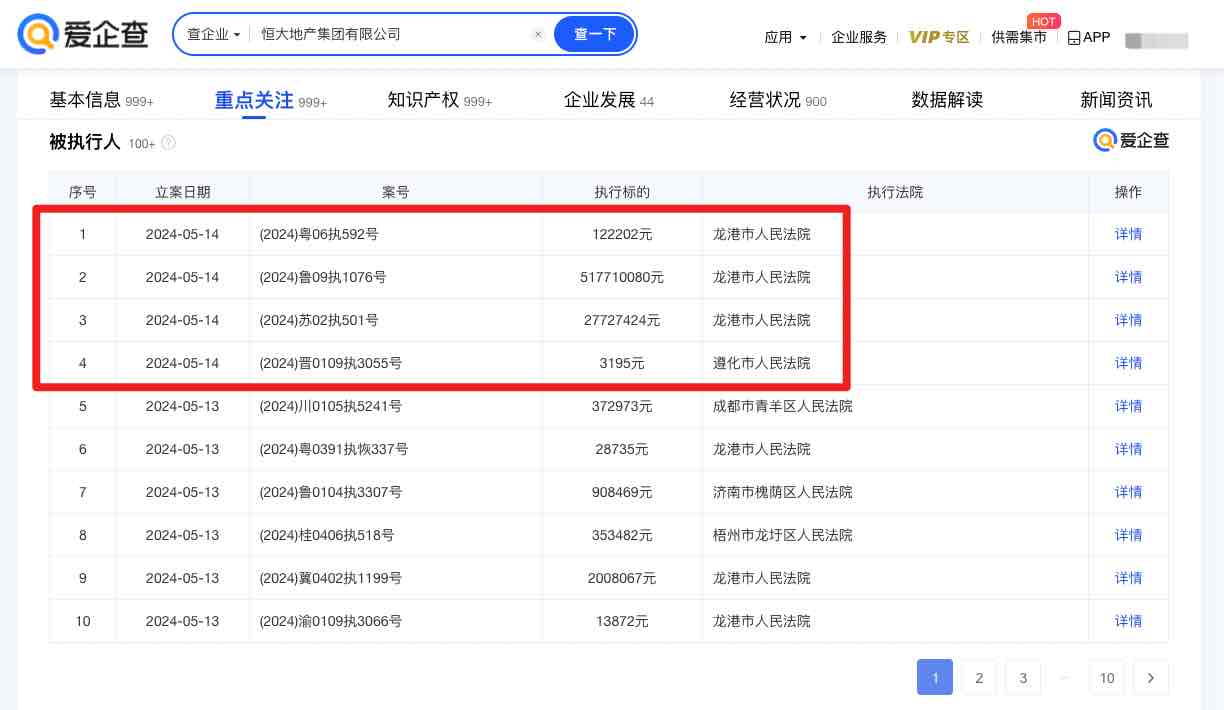1224x710 pixels.
Task: Click court name 梧州市龙圩区人民法院
Action: (783, 535)
